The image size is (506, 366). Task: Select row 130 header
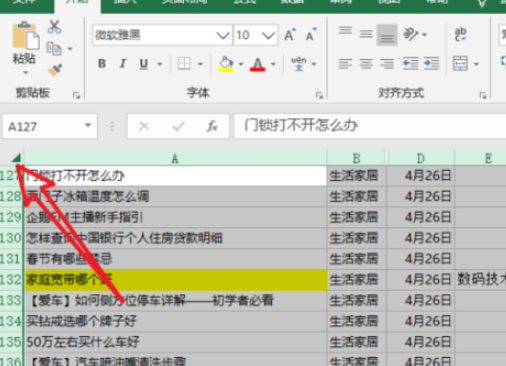coord(11,238)
